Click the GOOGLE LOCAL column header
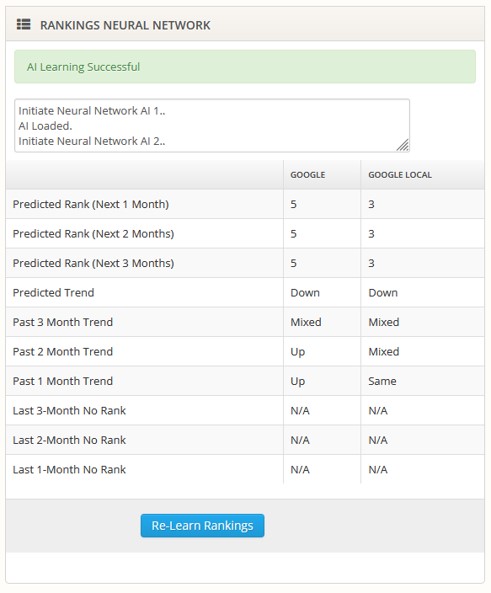 coord(400,175)
